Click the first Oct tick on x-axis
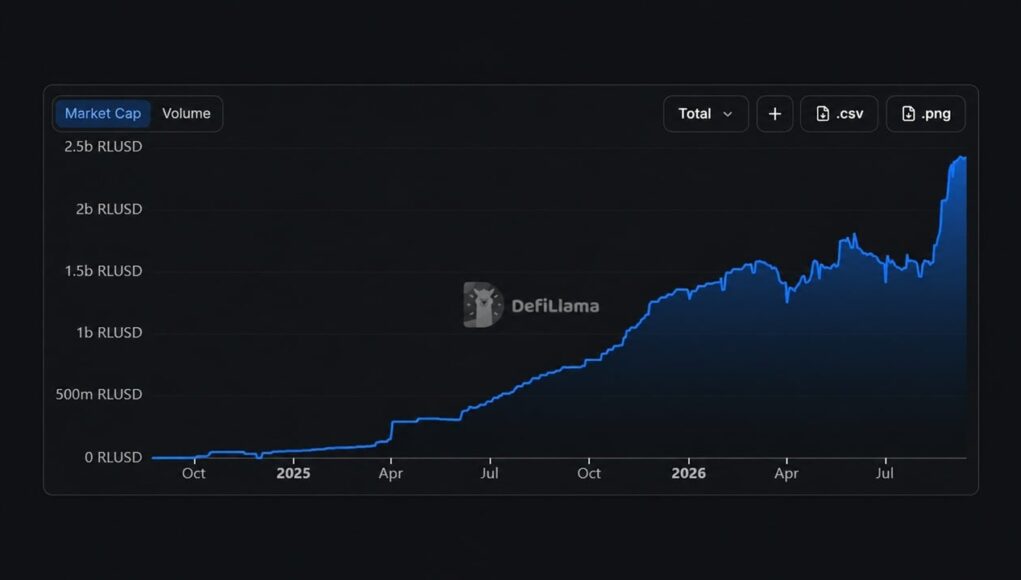1021x580 pixels. 193,473
